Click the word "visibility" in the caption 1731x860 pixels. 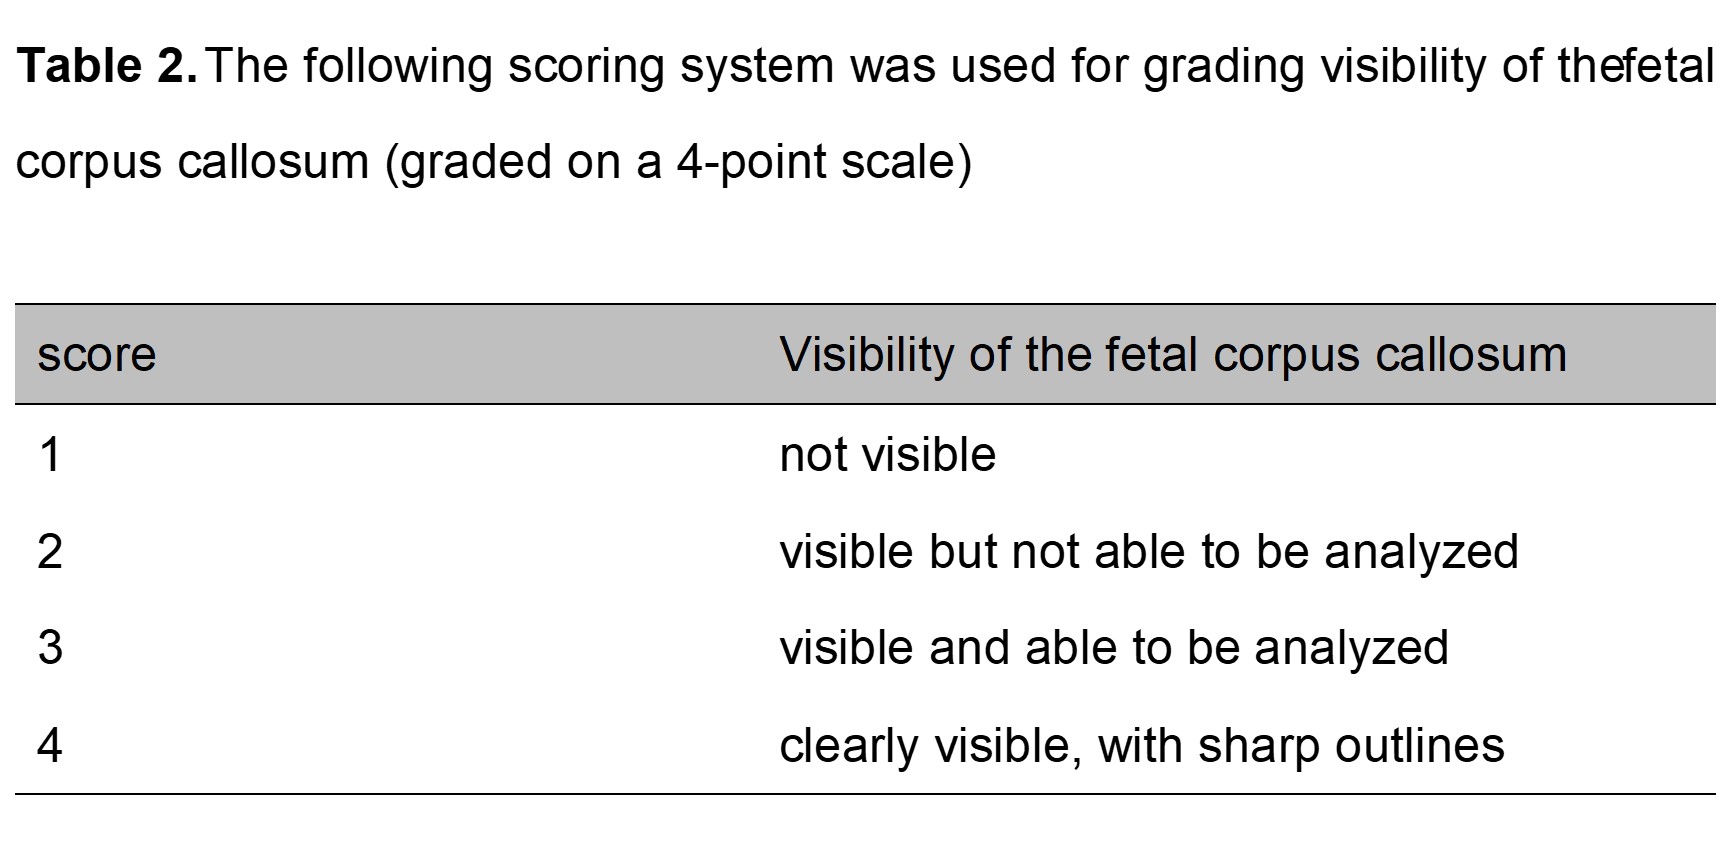[x=1403, y=66]
